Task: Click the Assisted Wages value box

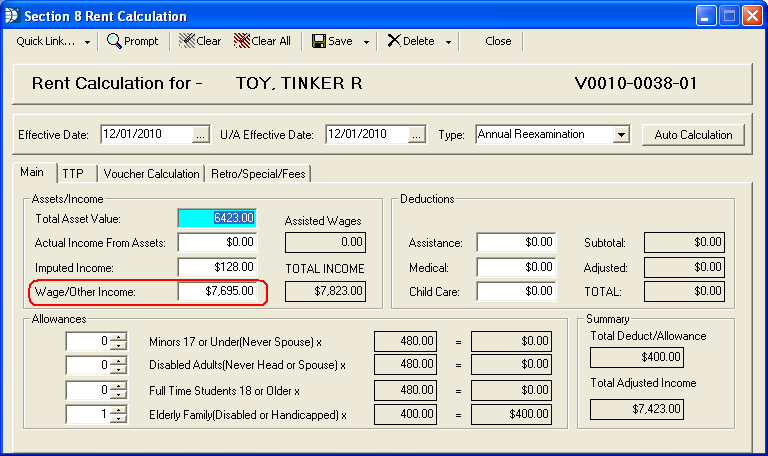Action: tap(325, 242)
